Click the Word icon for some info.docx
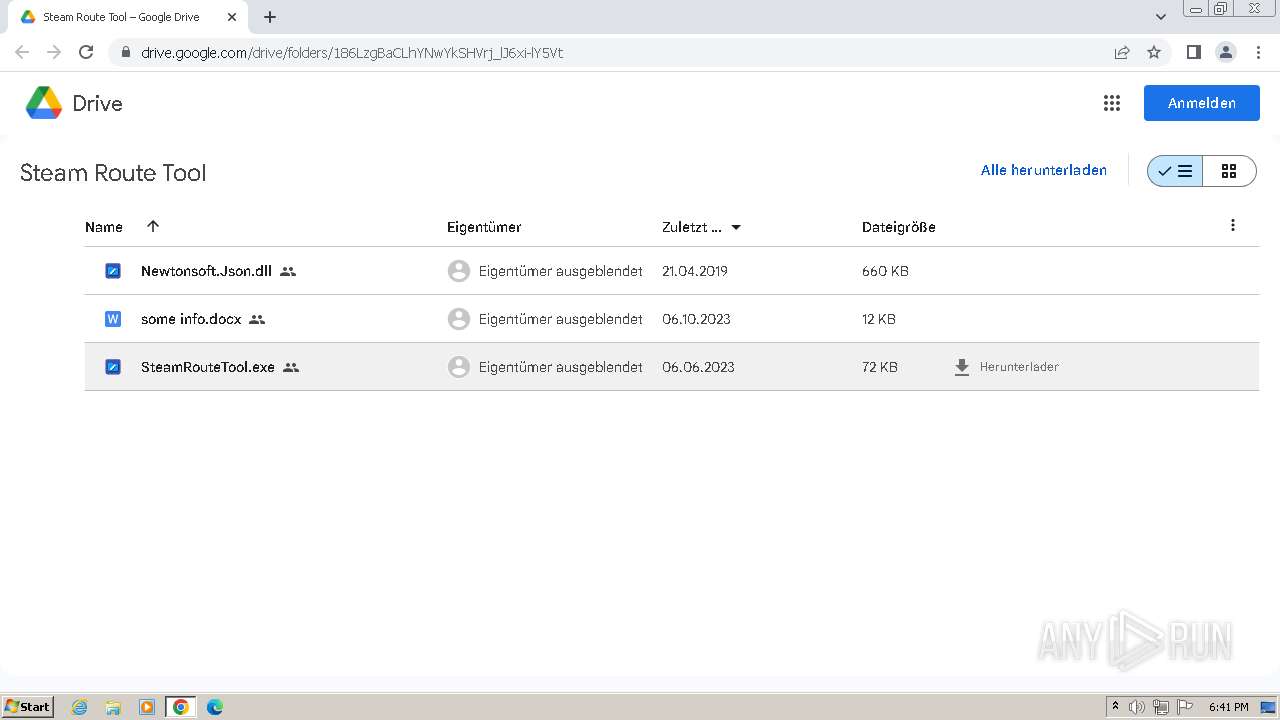This screenshot has height=720, width=1280. pyautogui.click(x=113, y=319)
